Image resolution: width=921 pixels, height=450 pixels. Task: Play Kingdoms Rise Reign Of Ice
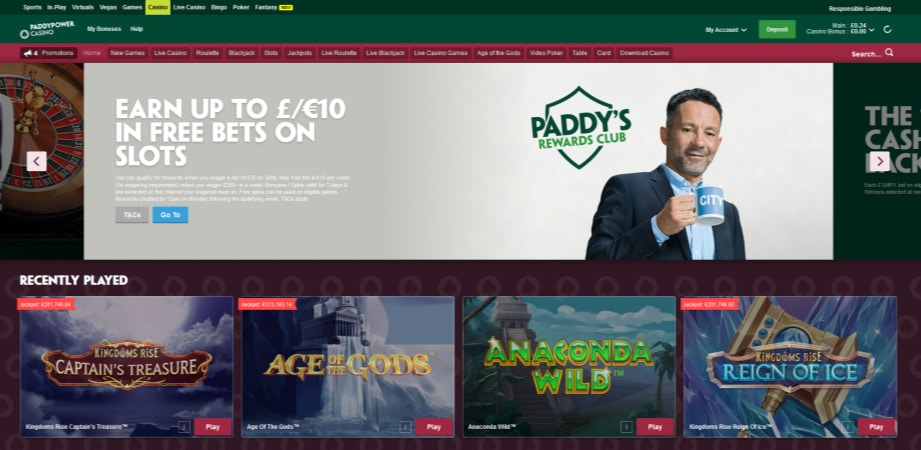click(876, 427)
